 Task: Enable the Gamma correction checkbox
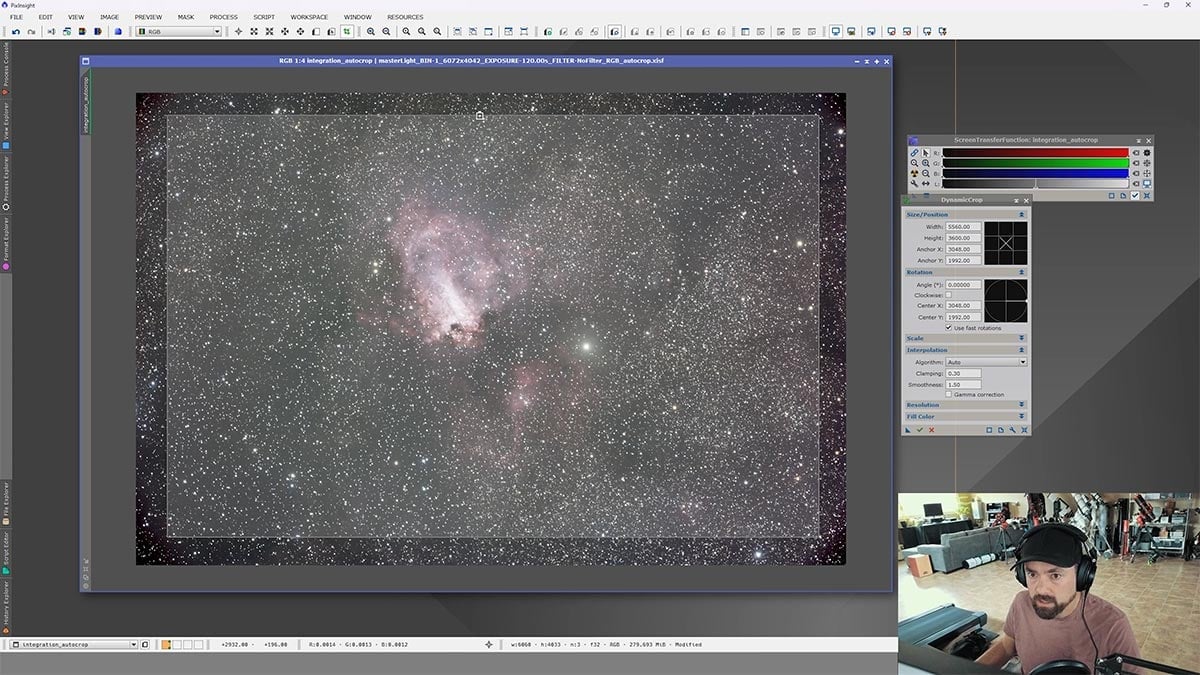point(949,394)
